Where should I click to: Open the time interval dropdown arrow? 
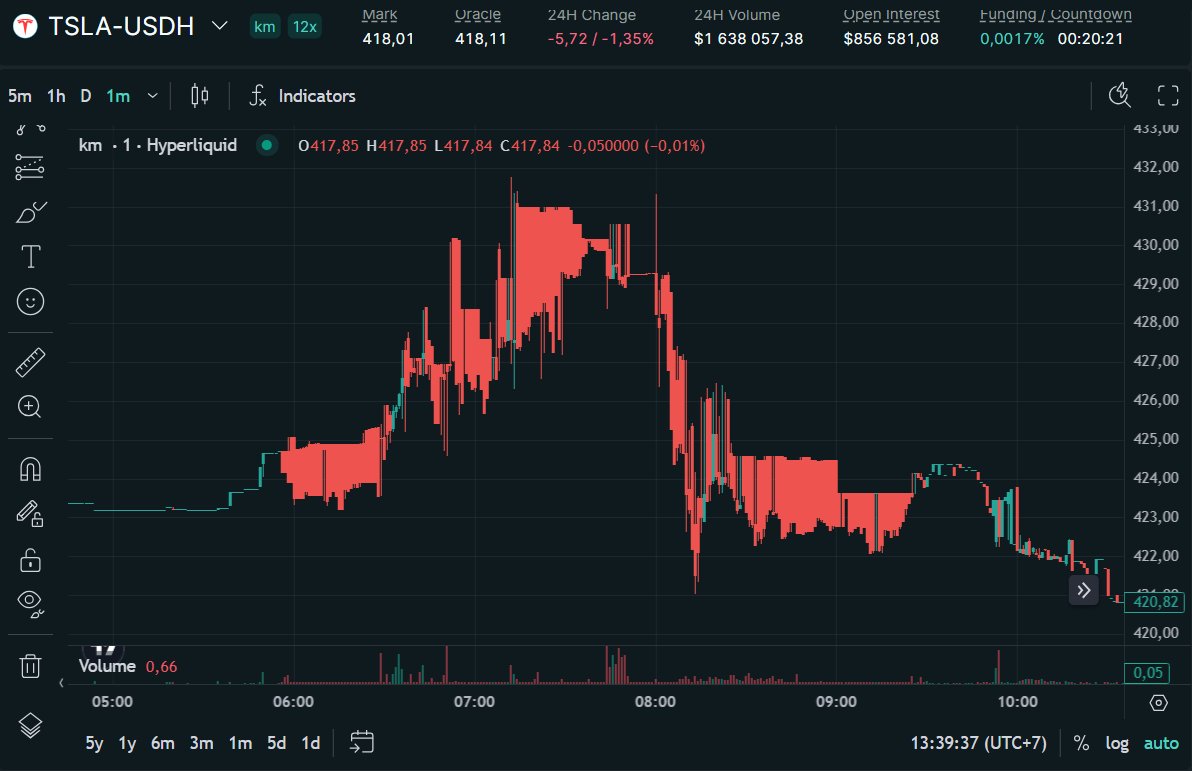click(152, 96)
